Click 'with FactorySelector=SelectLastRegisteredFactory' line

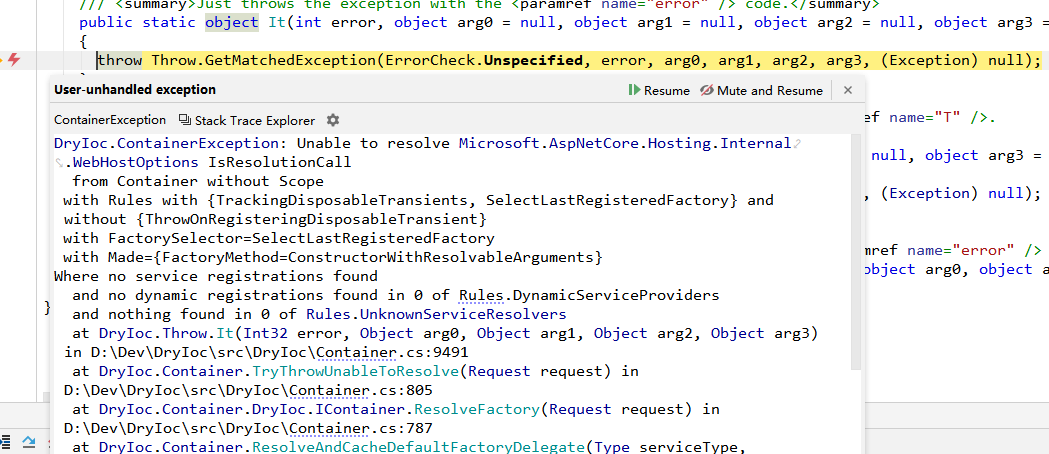[x=279, y=238]
